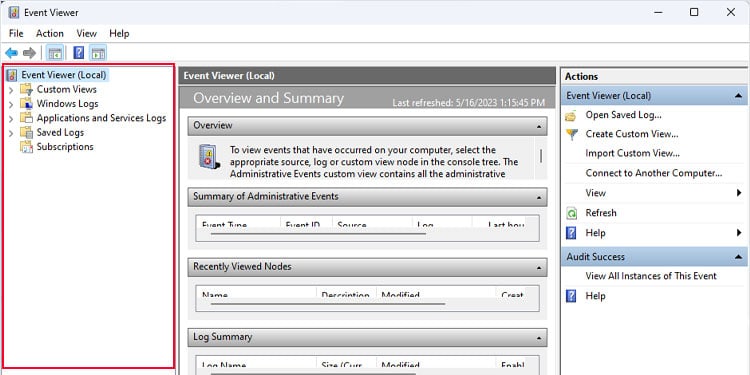Click Event Viewer (Local) tree root icon
Viewport: 750px width, 375px height.
12,75
